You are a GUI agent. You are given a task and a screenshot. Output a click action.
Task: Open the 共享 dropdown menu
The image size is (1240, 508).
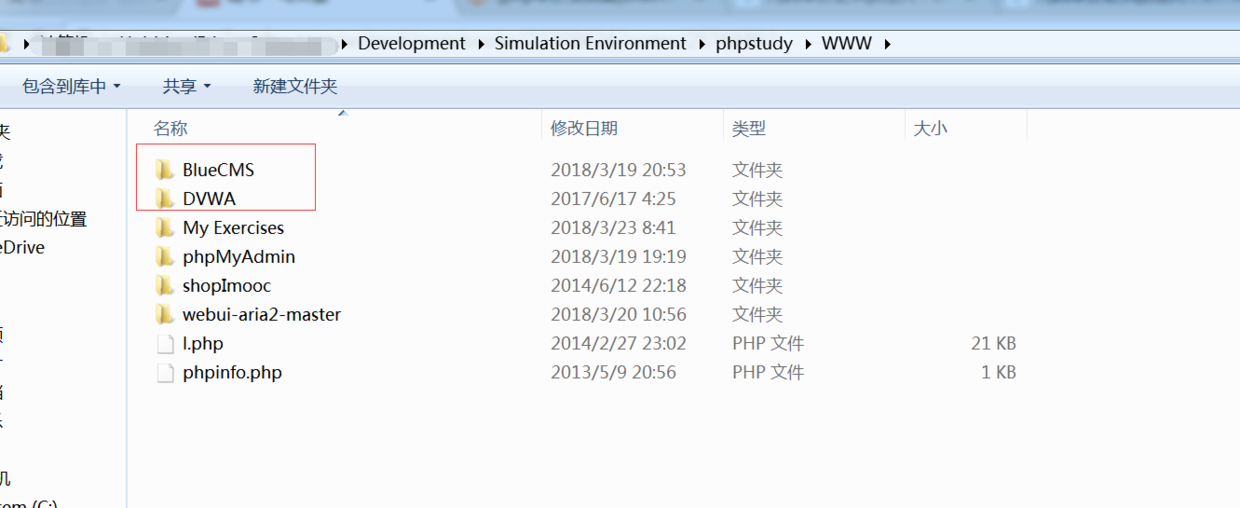point(187,87)
